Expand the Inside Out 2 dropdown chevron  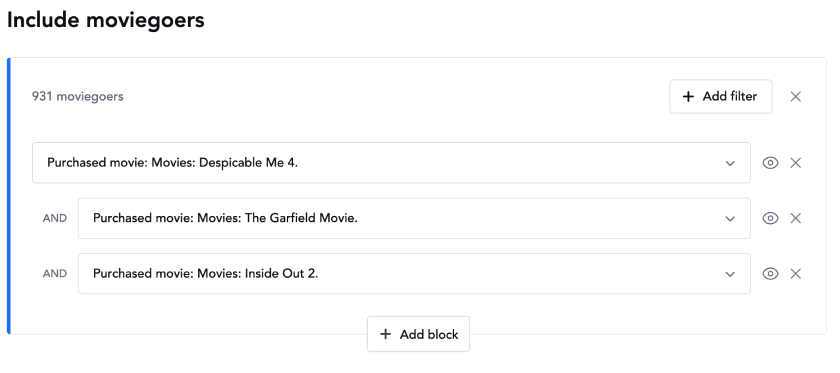pos(730,274)
